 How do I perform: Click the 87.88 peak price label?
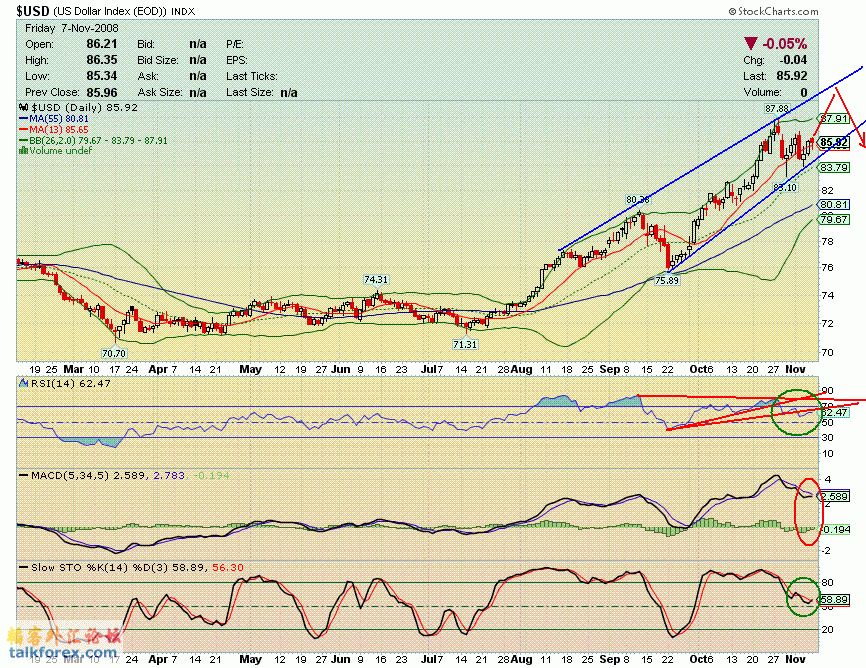tap(777, 108)
